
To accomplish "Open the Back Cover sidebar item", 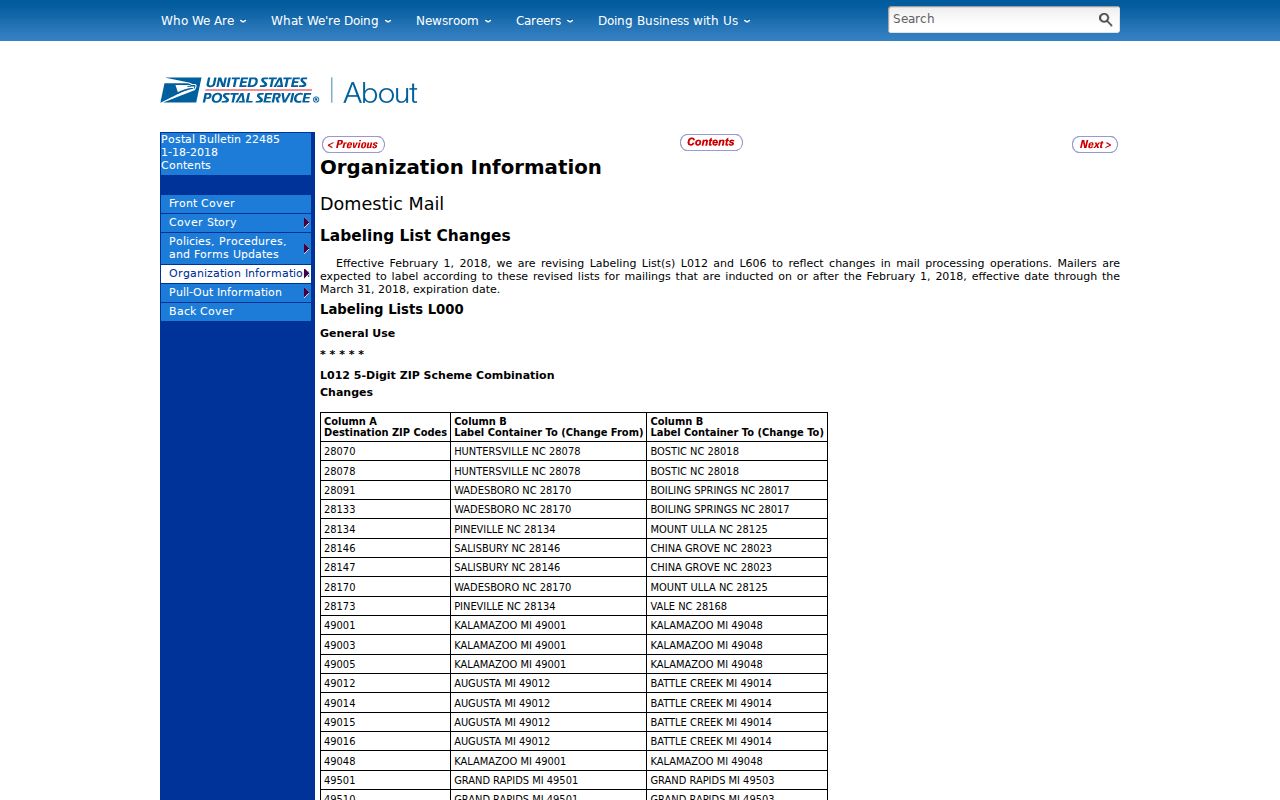I will pos(236,311).
